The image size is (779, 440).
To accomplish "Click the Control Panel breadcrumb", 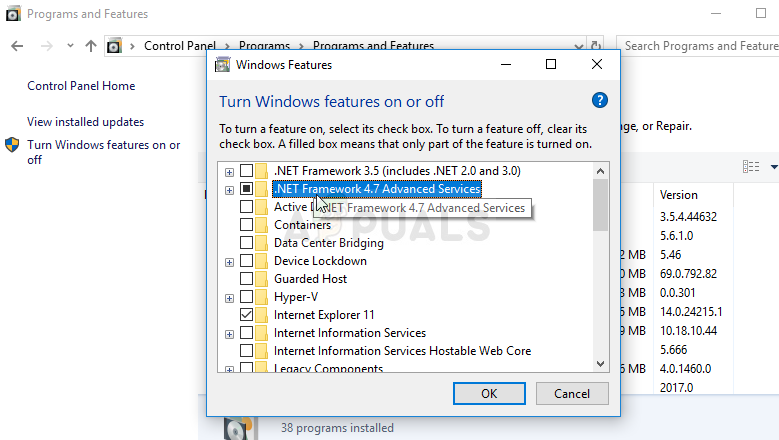I will coord(180,46).
